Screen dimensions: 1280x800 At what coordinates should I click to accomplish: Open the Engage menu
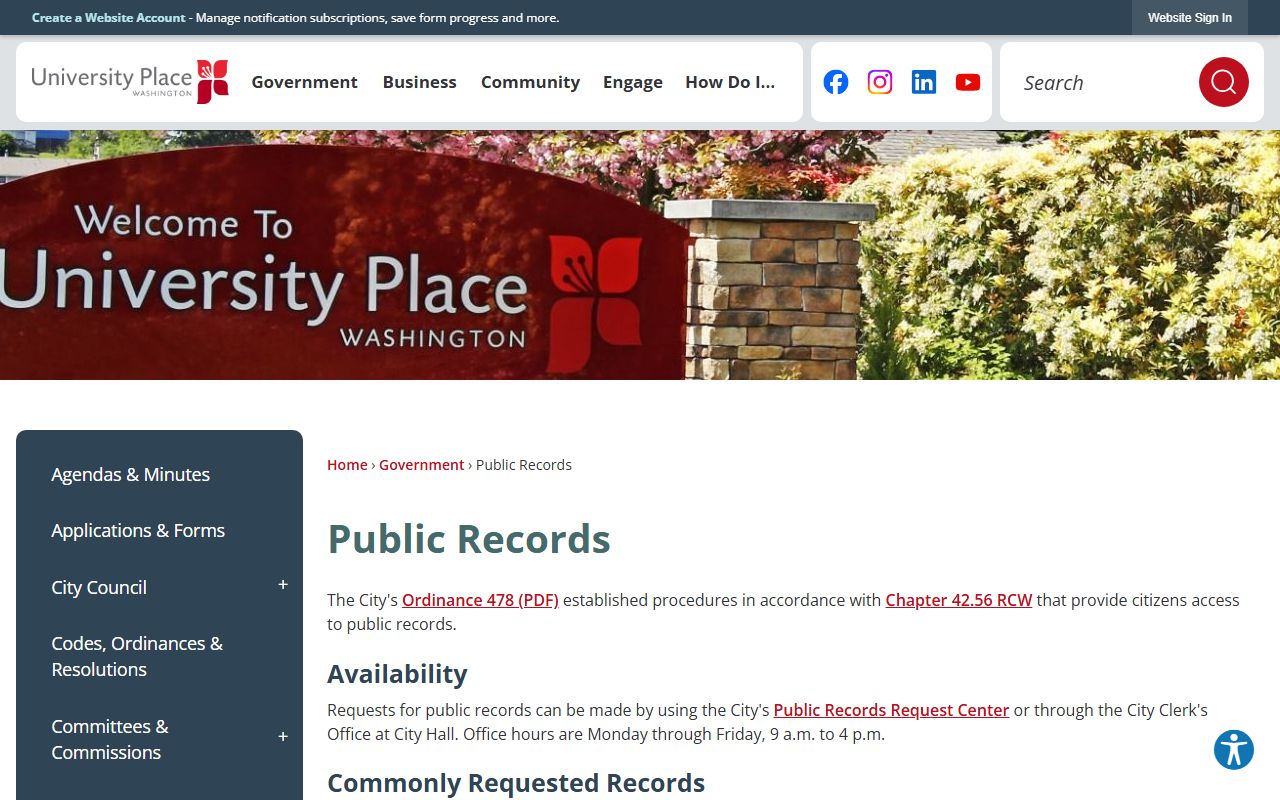[633, 82]
